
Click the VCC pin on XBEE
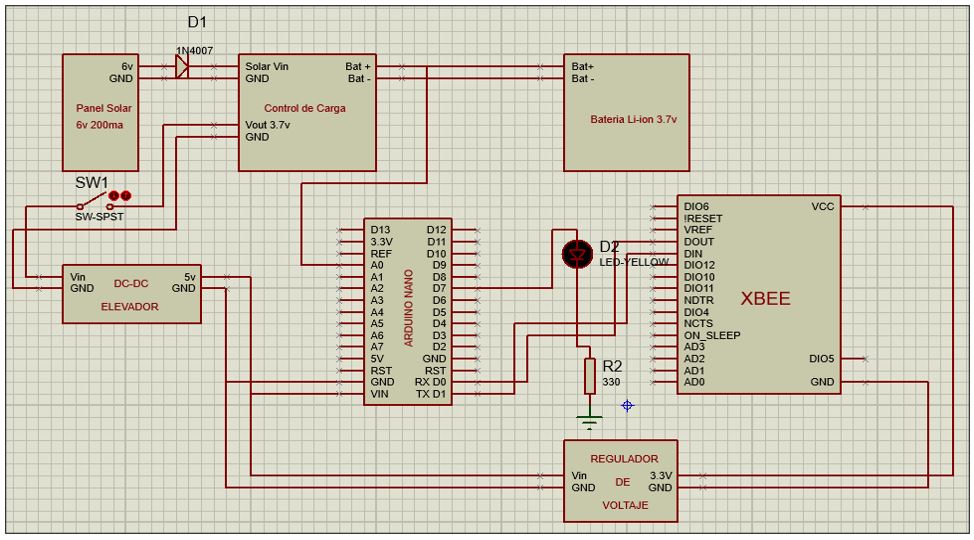click(x=822, y=207)
